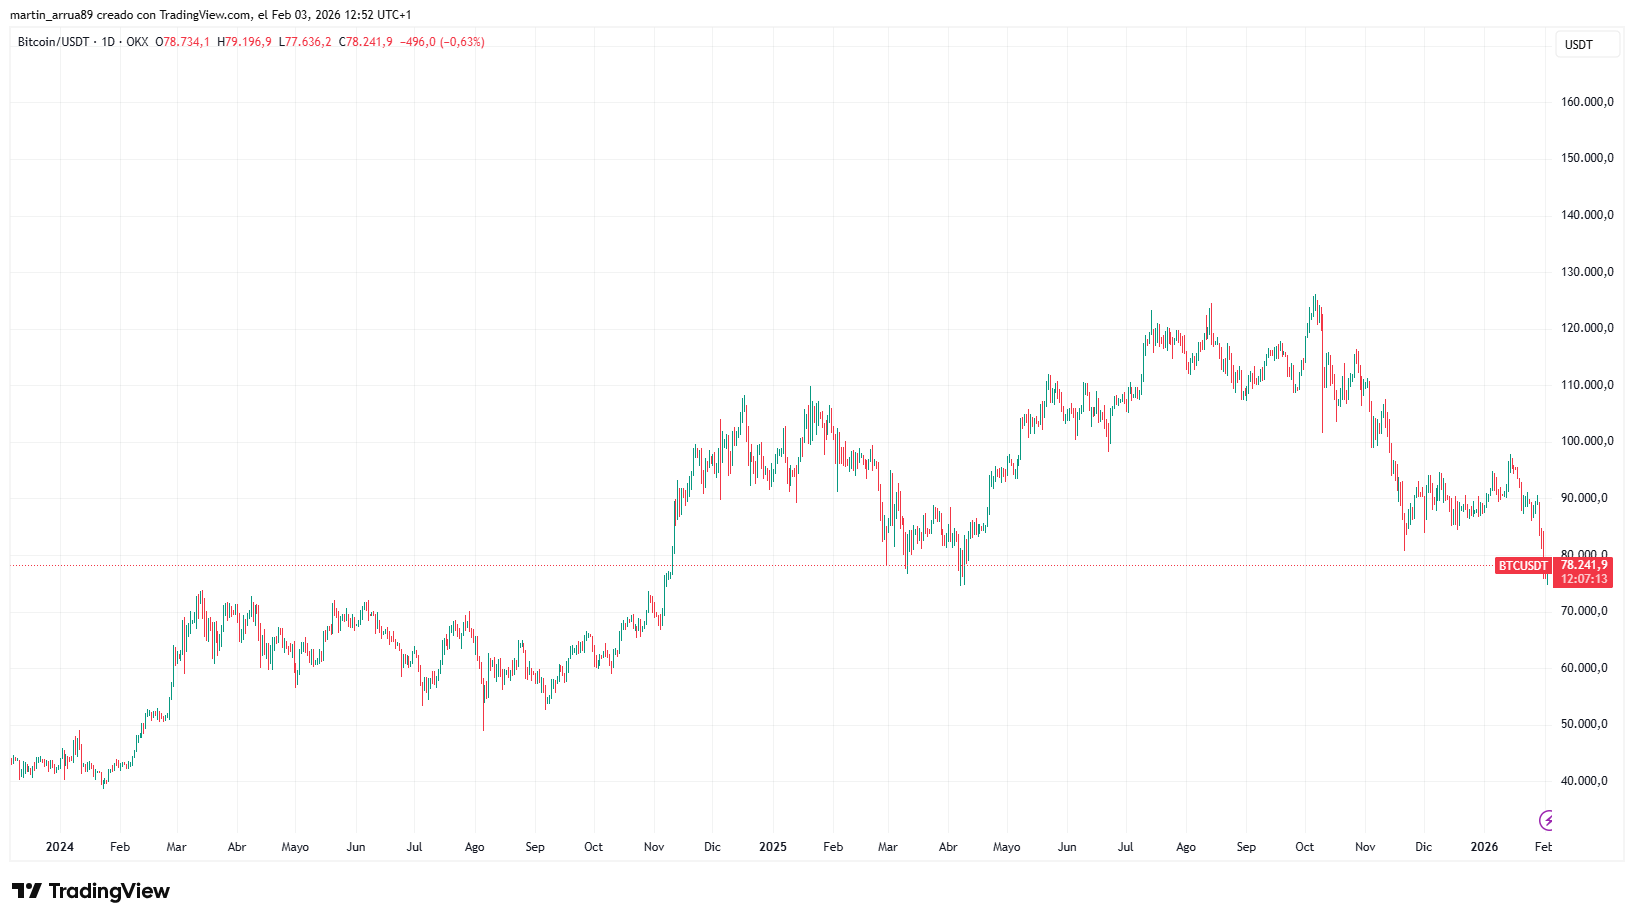Click the high price value H79.196,9
Image resolution: width=1634 pixels, height=921 pixels.
(x=244, y=42)
